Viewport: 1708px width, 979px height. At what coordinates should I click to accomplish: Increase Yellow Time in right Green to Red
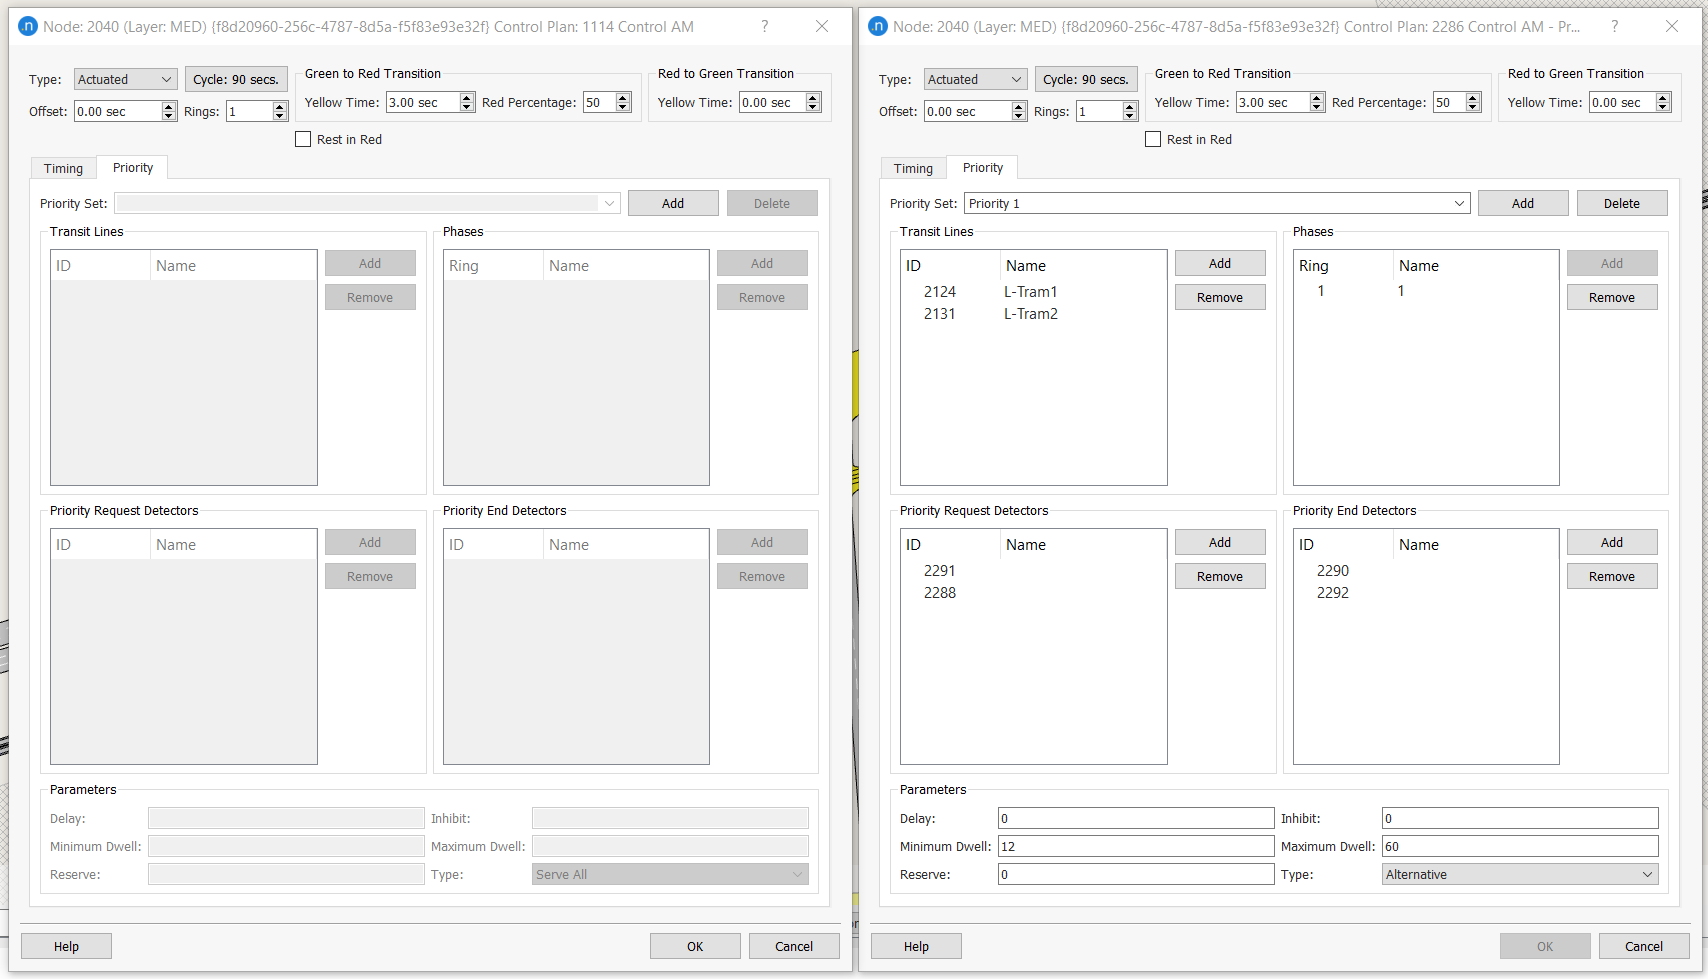(x=1316, y=98)
